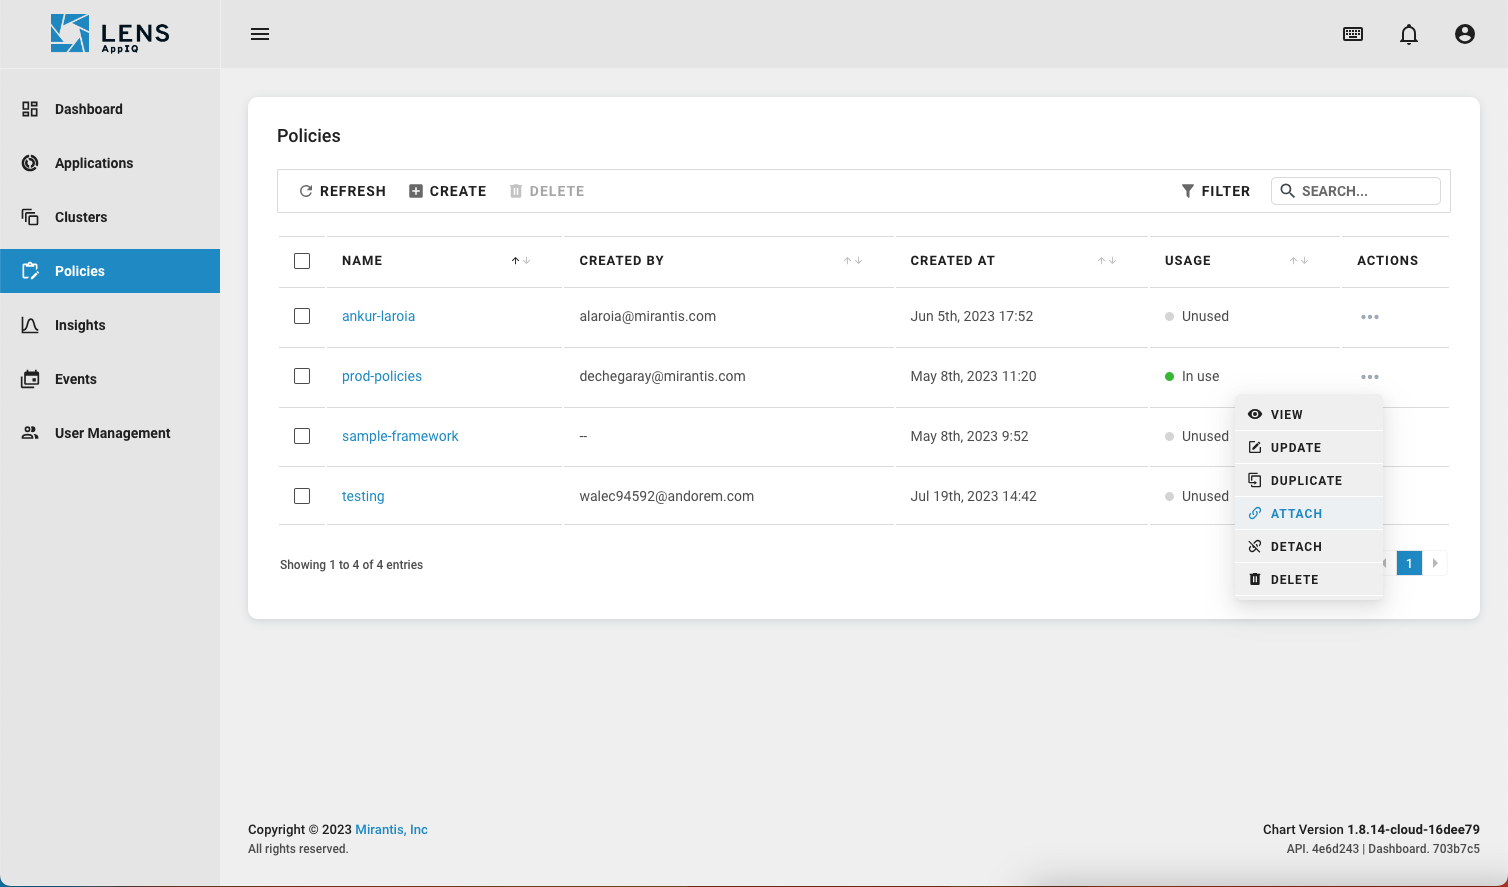Toggle the select-all checkbox in header
This screenshot has height=887, width=1508.
click(x=302, y=261)
